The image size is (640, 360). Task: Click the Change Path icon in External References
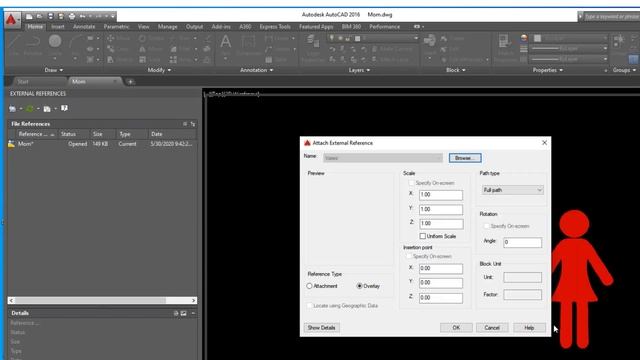click(x=47, y=109)
